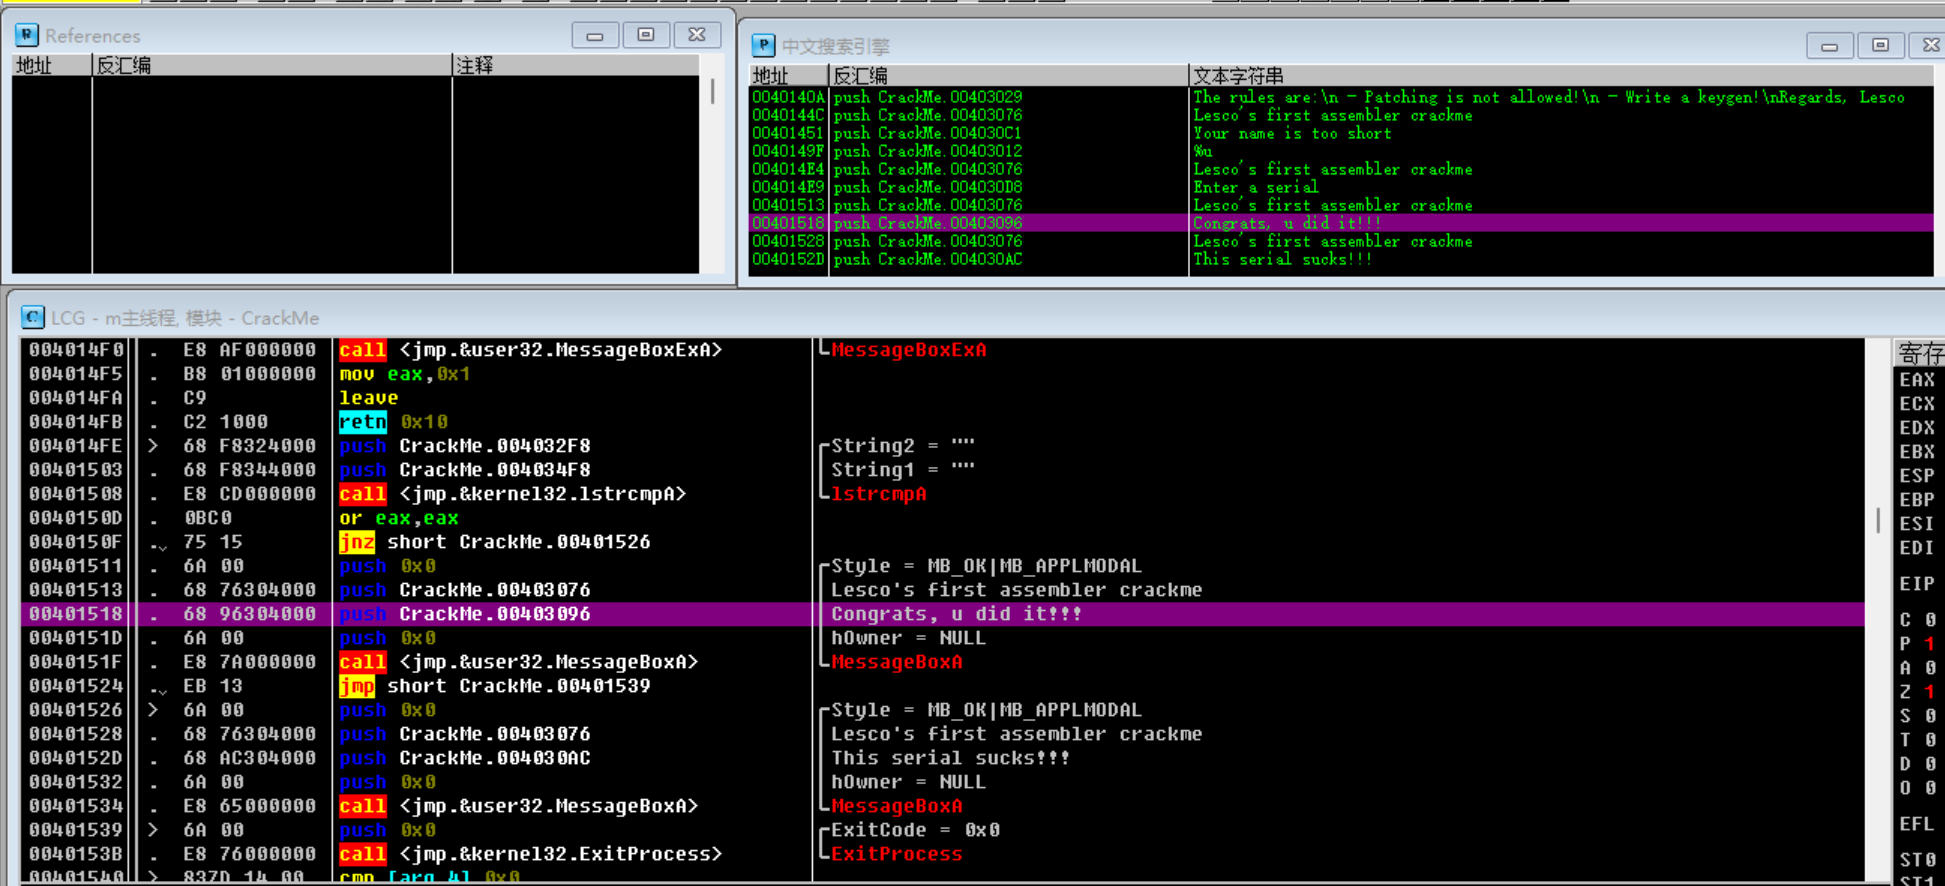
Task: Select 'mov eax,0x1' instruction at 004014F5
Action: pyautogui.click(x=942, y=373)
